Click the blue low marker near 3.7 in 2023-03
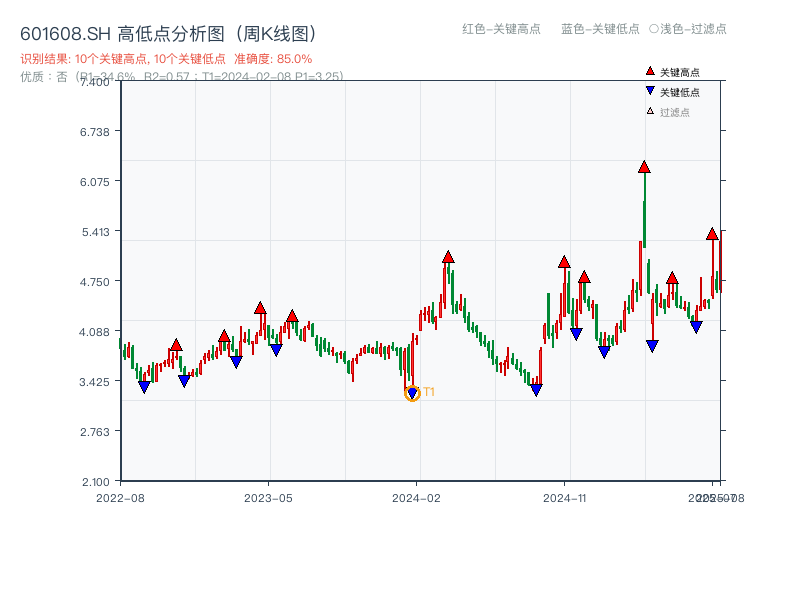 [x=236, y=362]
